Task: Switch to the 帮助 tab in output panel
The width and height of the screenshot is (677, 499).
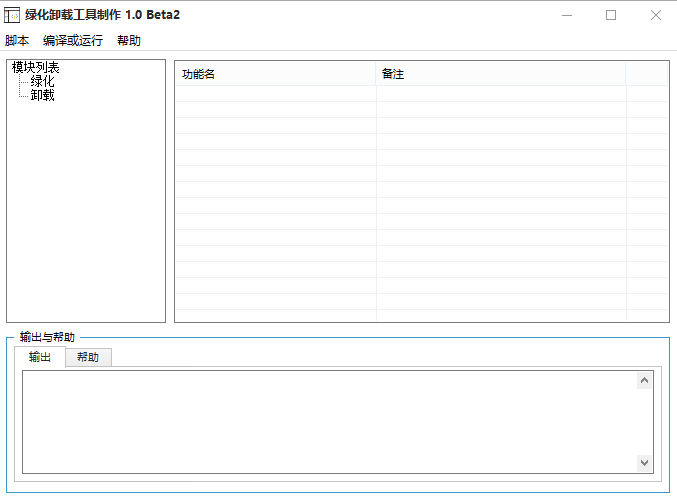Action: 88,357
